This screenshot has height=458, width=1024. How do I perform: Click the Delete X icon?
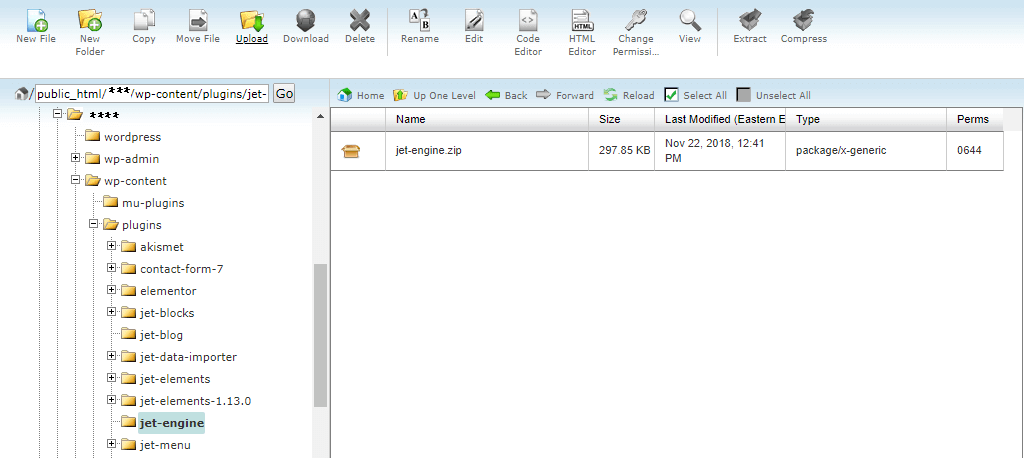(x=360, y=20)
